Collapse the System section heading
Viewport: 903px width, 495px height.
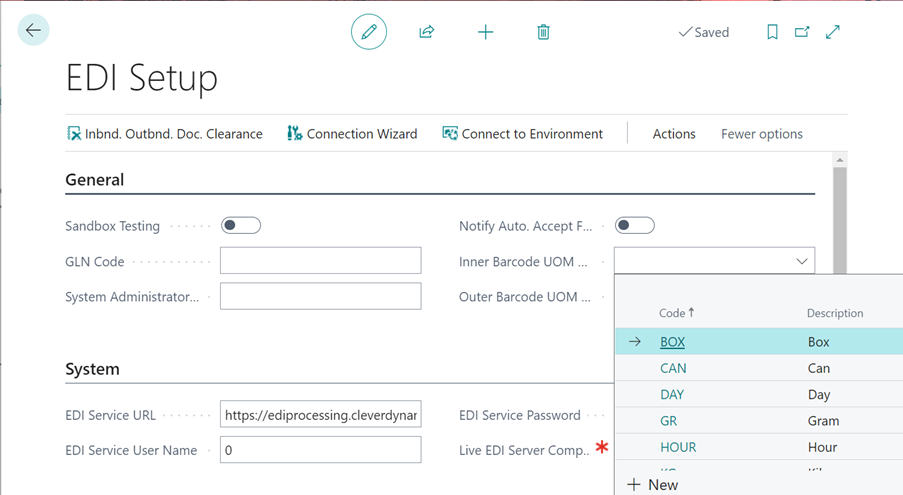click(92, 369)
